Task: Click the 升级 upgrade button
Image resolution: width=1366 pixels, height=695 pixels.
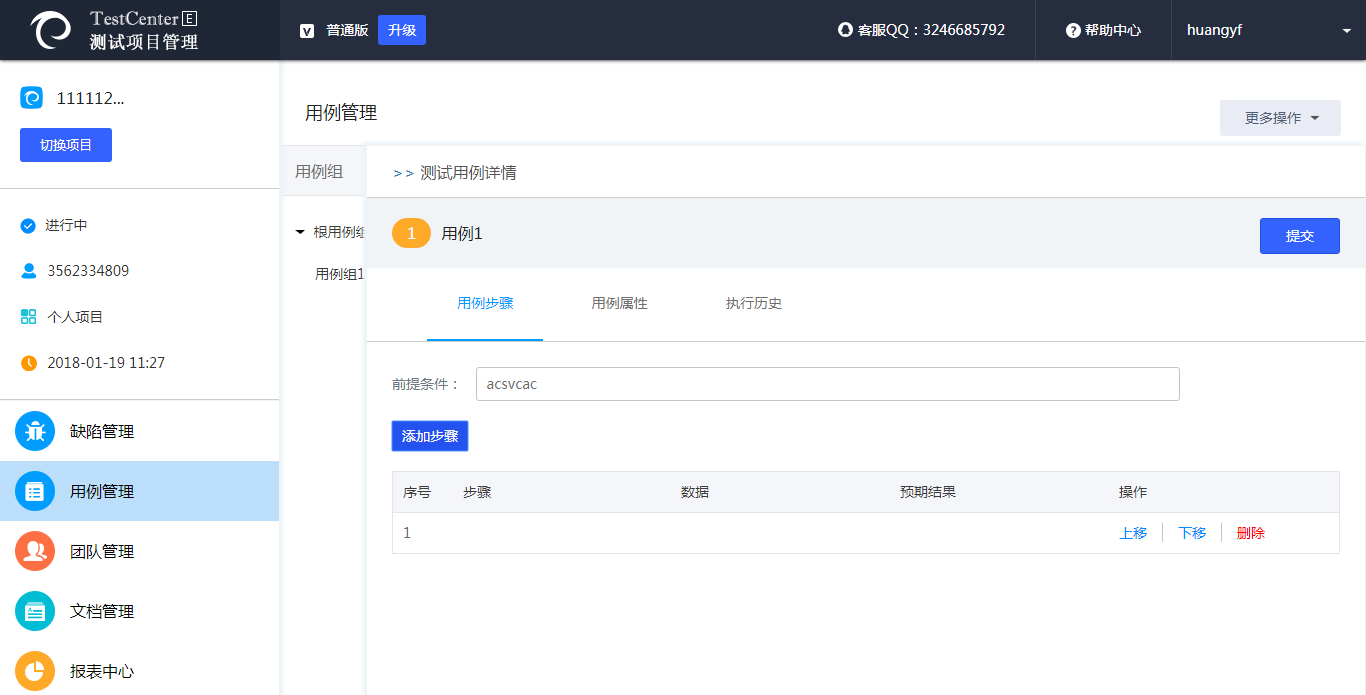Action: point(402,30)
